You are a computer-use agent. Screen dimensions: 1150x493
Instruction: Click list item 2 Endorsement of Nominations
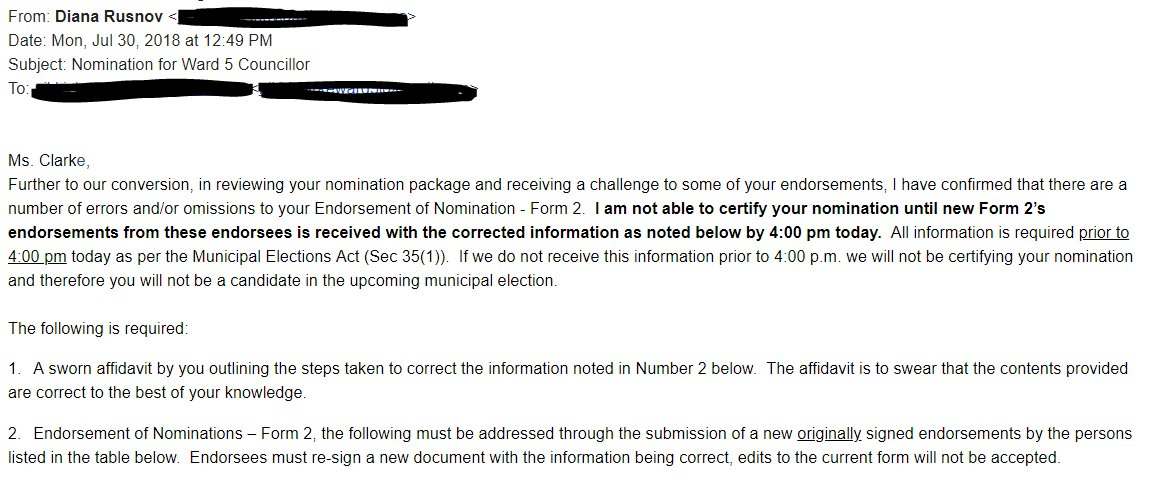point(570,445)
